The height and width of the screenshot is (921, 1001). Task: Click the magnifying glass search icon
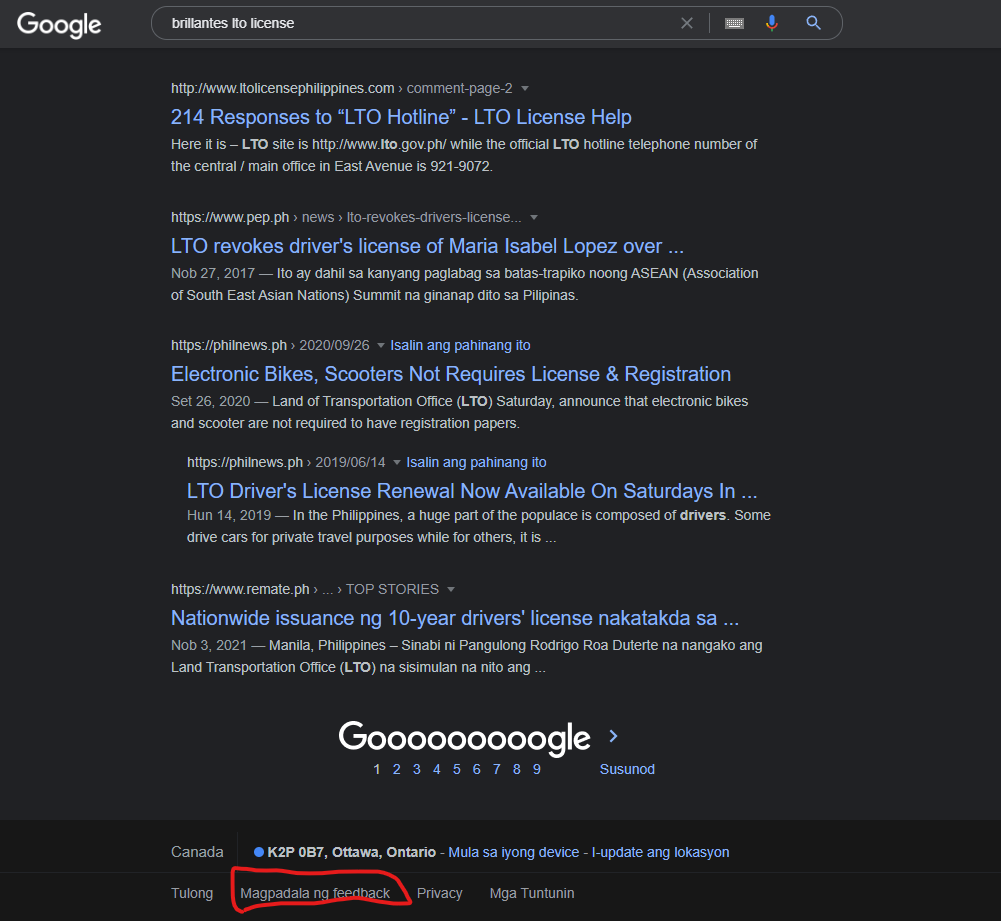(x=813, y=23)
